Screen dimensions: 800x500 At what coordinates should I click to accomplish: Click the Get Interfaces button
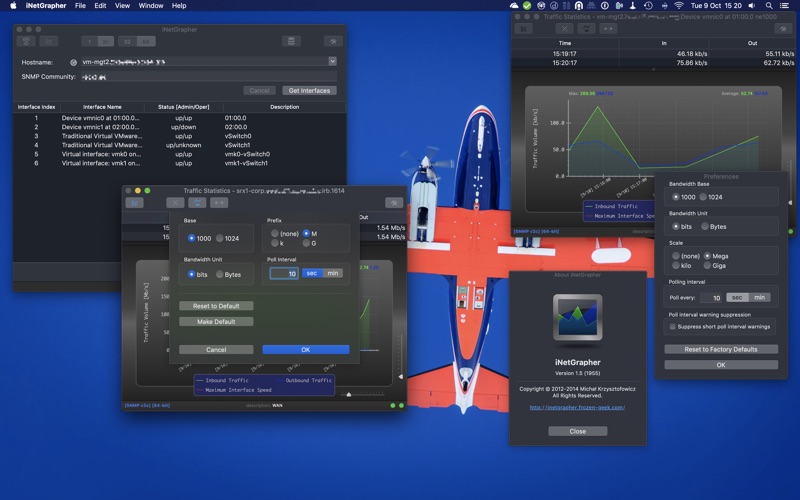click(309, 90)
